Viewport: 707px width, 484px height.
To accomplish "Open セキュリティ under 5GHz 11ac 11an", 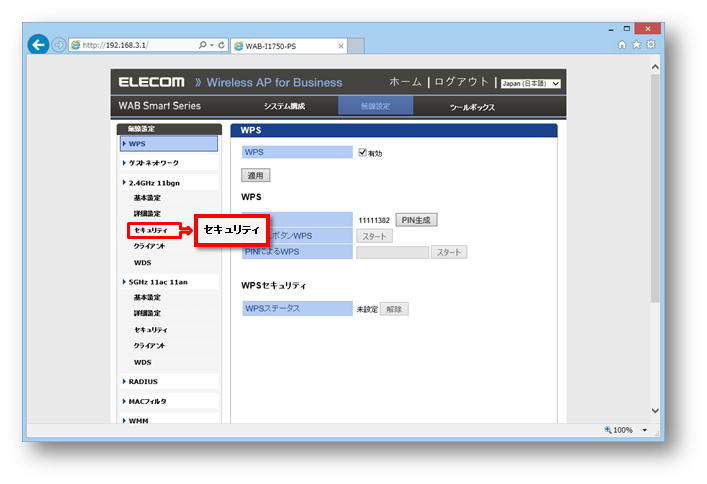I will (151, 330).
